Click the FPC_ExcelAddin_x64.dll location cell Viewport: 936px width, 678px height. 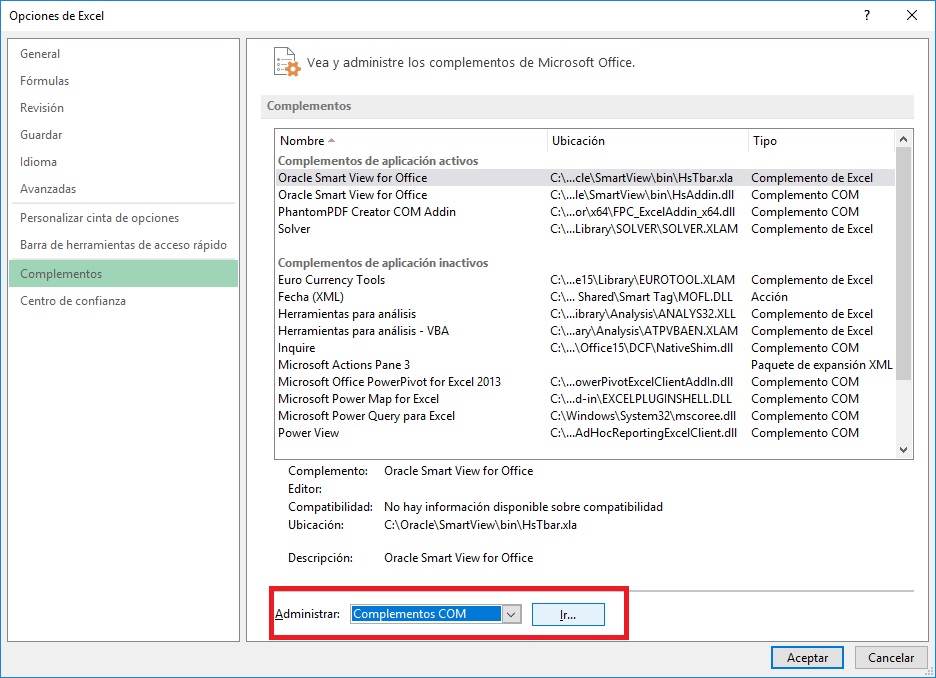[642, 212]
